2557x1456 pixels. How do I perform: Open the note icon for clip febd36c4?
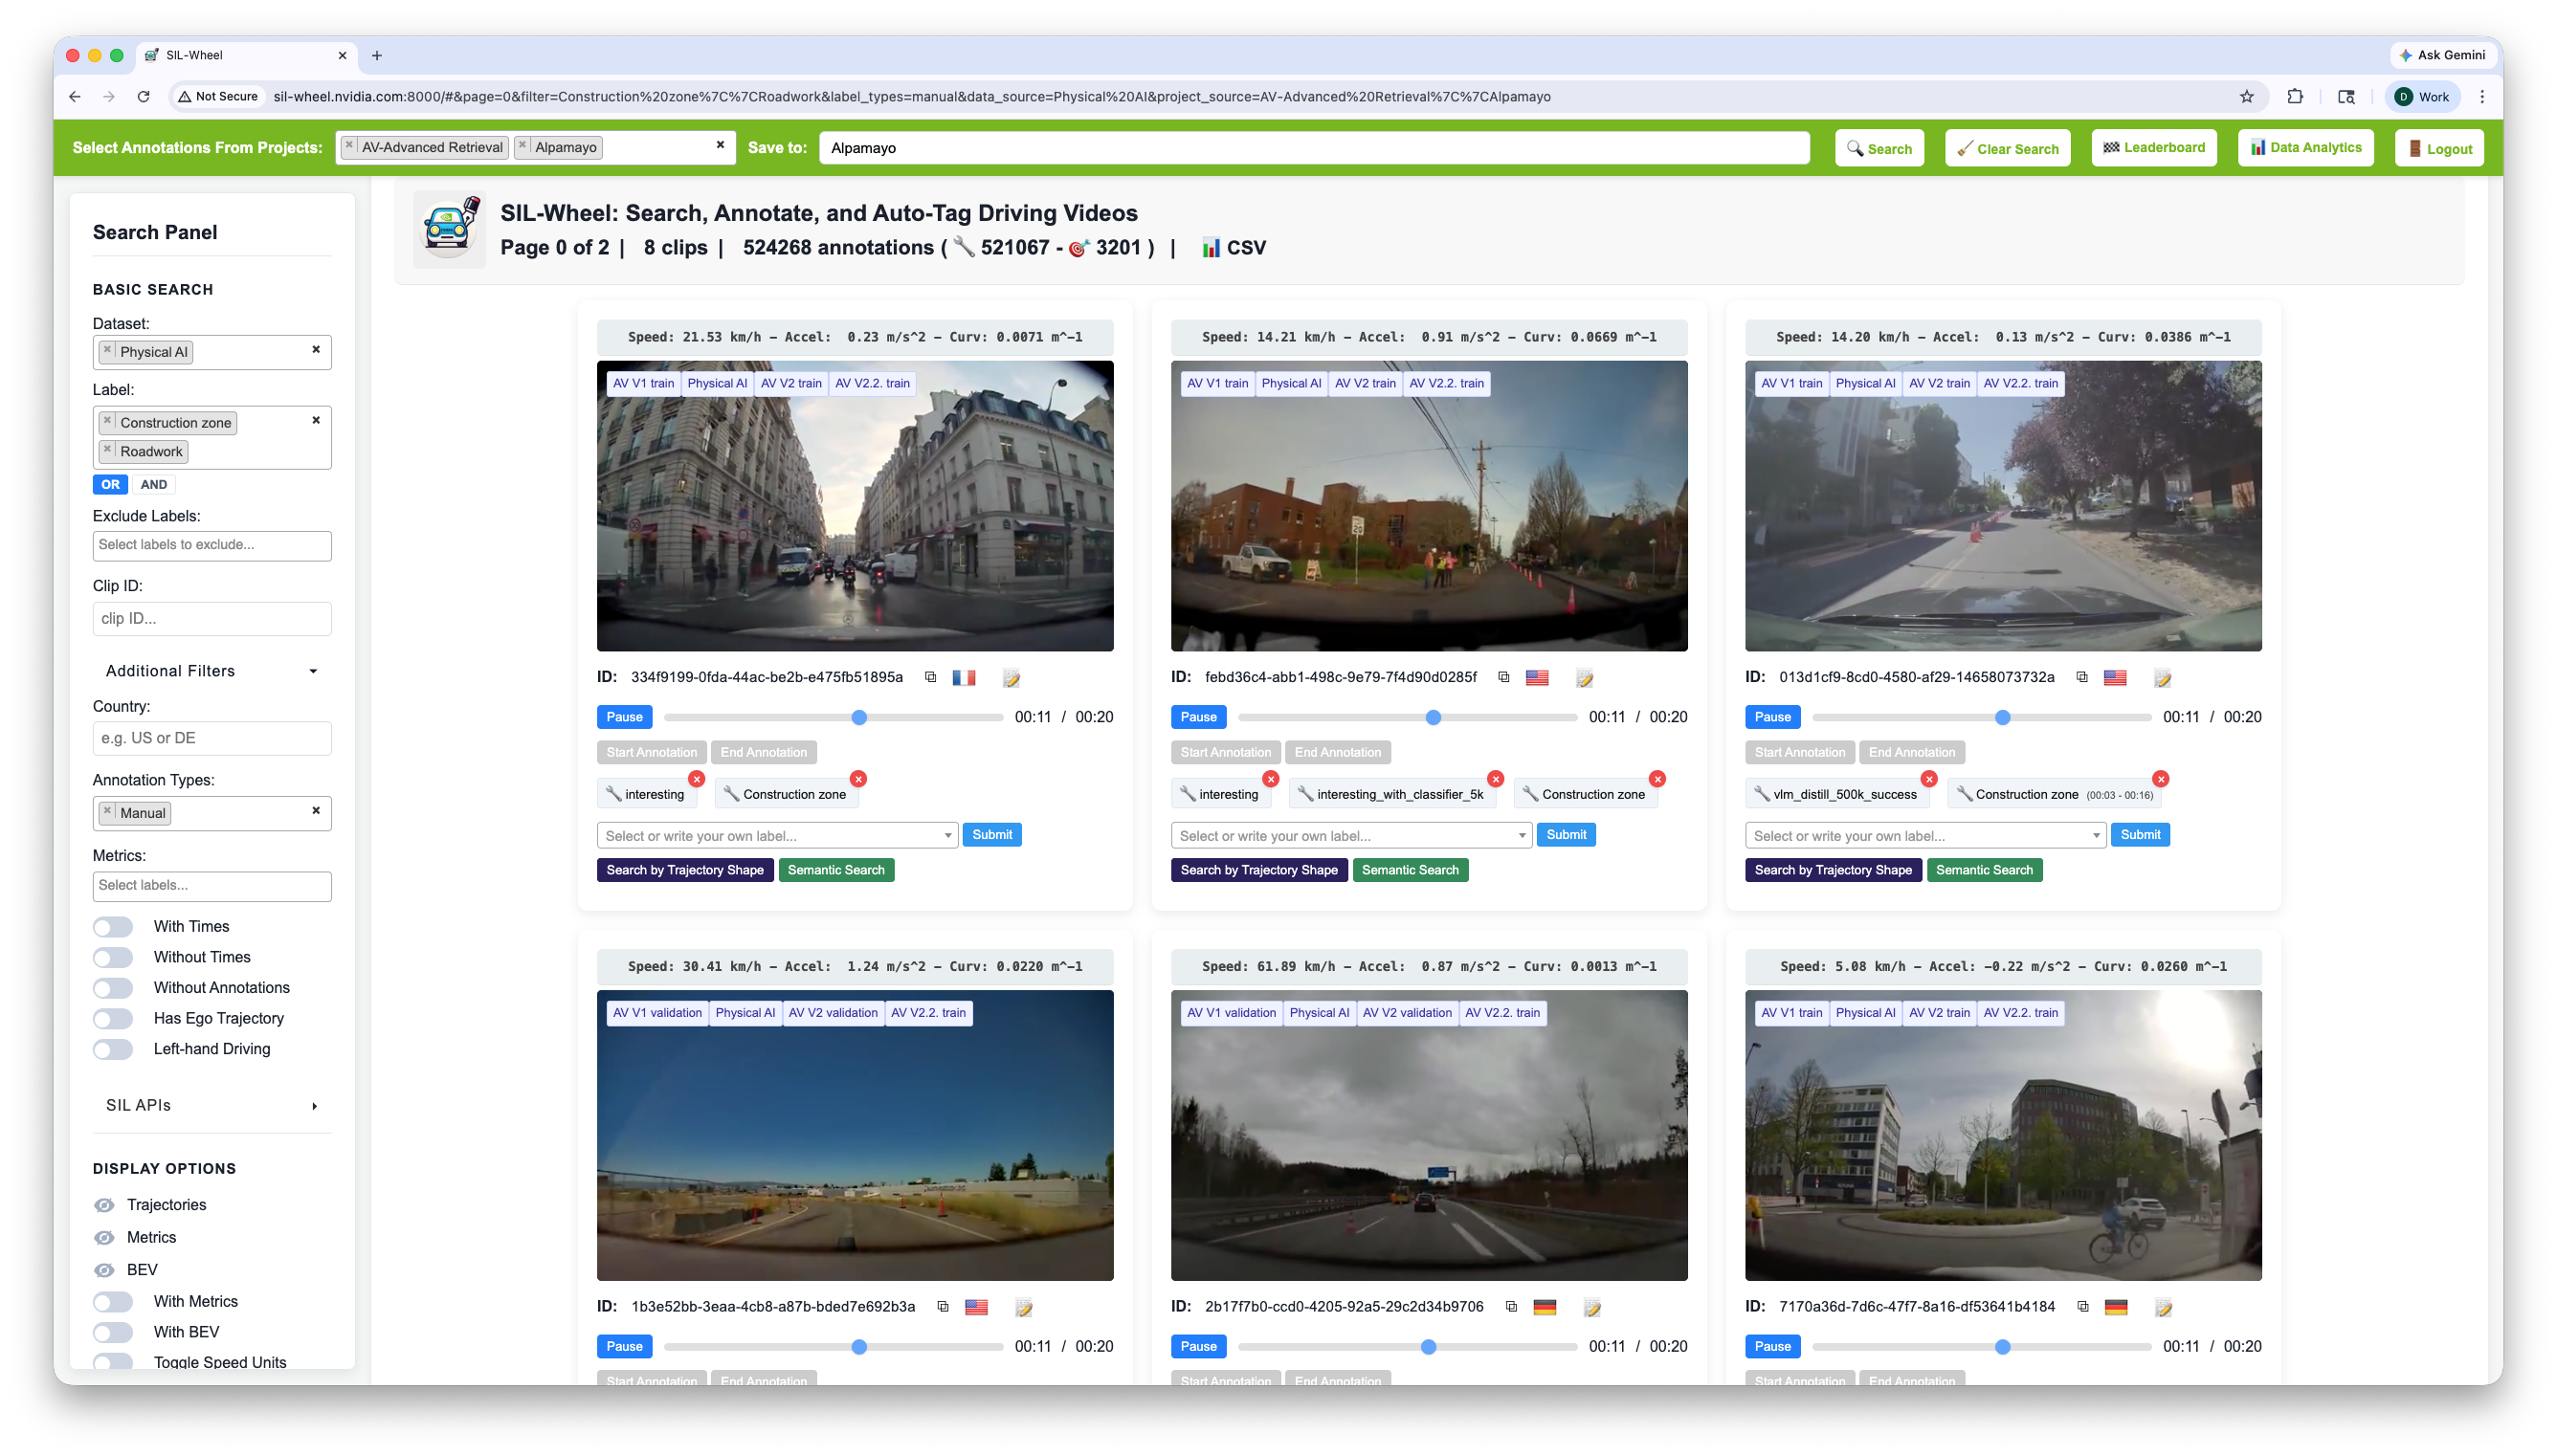[x=1584, y=678]
